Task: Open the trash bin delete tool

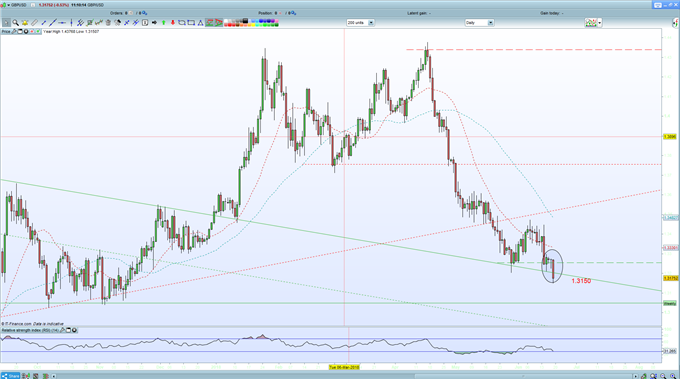Action: click(x=108, y=23)
